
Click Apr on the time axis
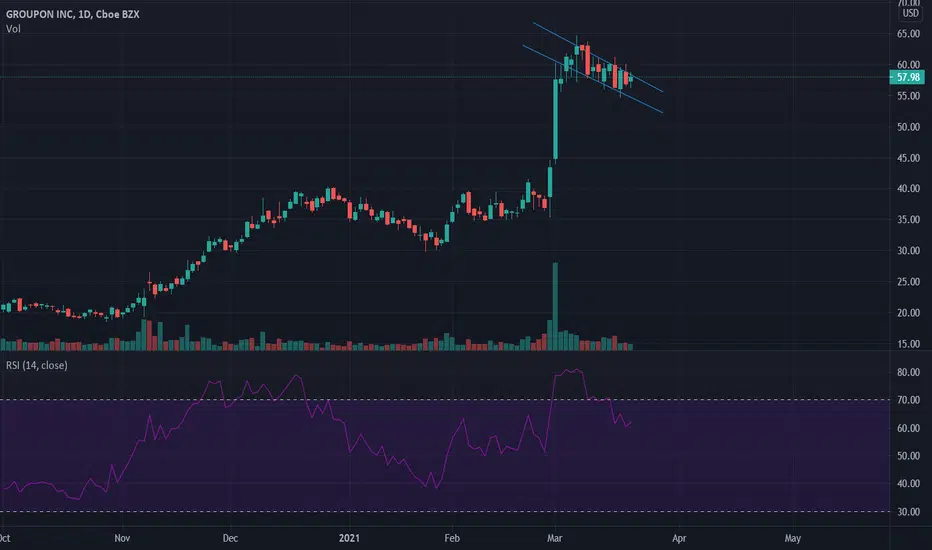679,538
